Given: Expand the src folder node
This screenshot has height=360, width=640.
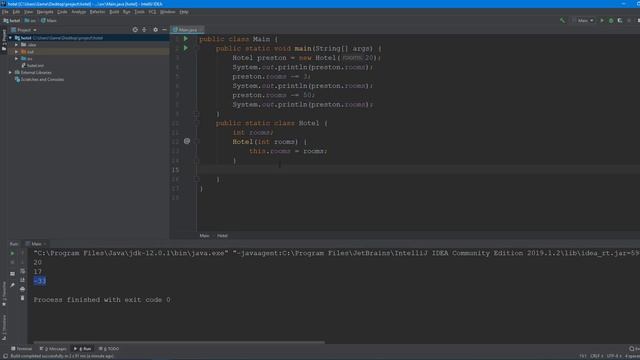Looking at the screenshot, I should point(16,59).
